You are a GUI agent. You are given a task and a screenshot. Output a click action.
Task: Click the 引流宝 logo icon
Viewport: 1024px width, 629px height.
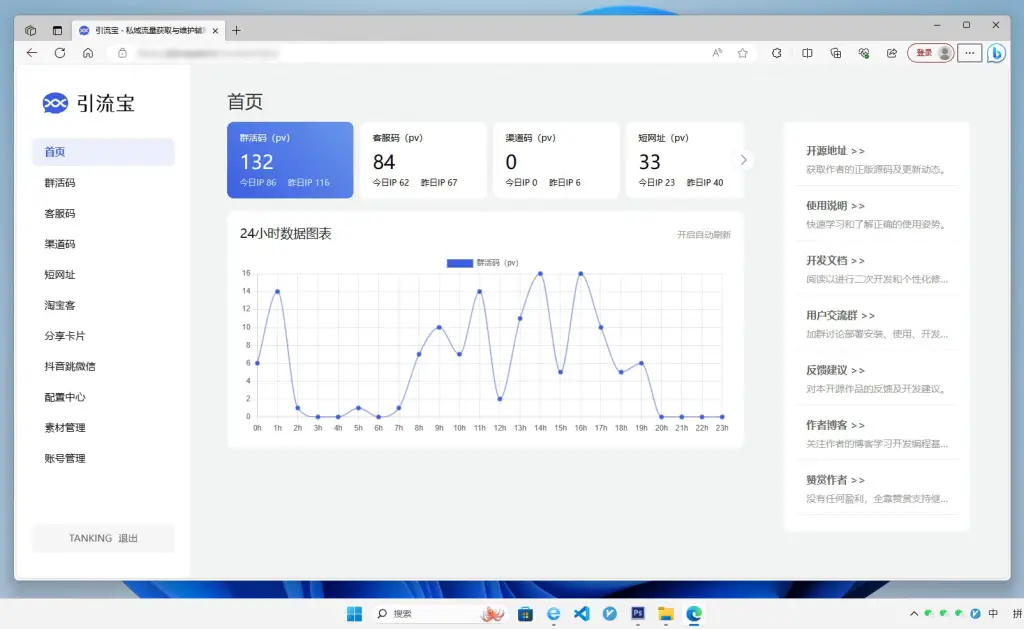pyautogui.click(x=55, y=103)
